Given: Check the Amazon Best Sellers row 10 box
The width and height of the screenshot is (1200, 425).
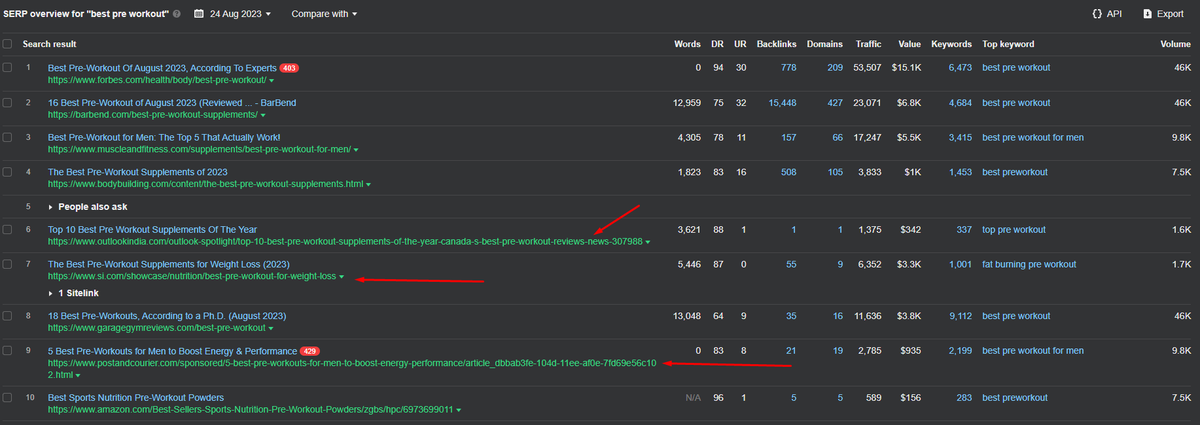Looking at the screenshot, I should (8, 397).
